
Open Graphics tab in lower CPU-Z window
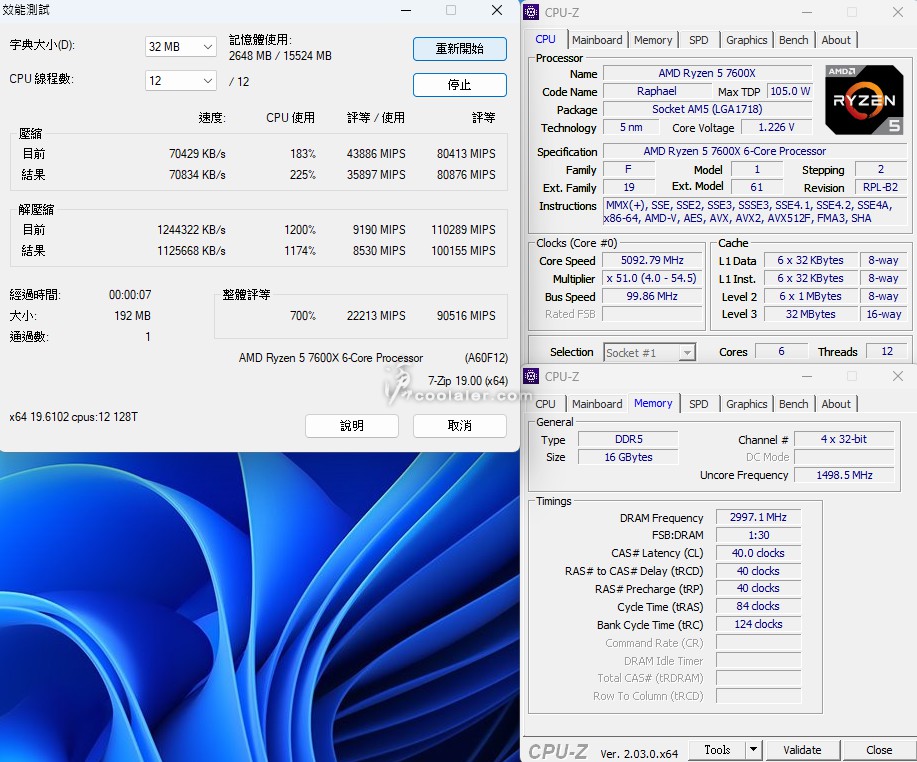pyautogui.click(x=746, y=404)
